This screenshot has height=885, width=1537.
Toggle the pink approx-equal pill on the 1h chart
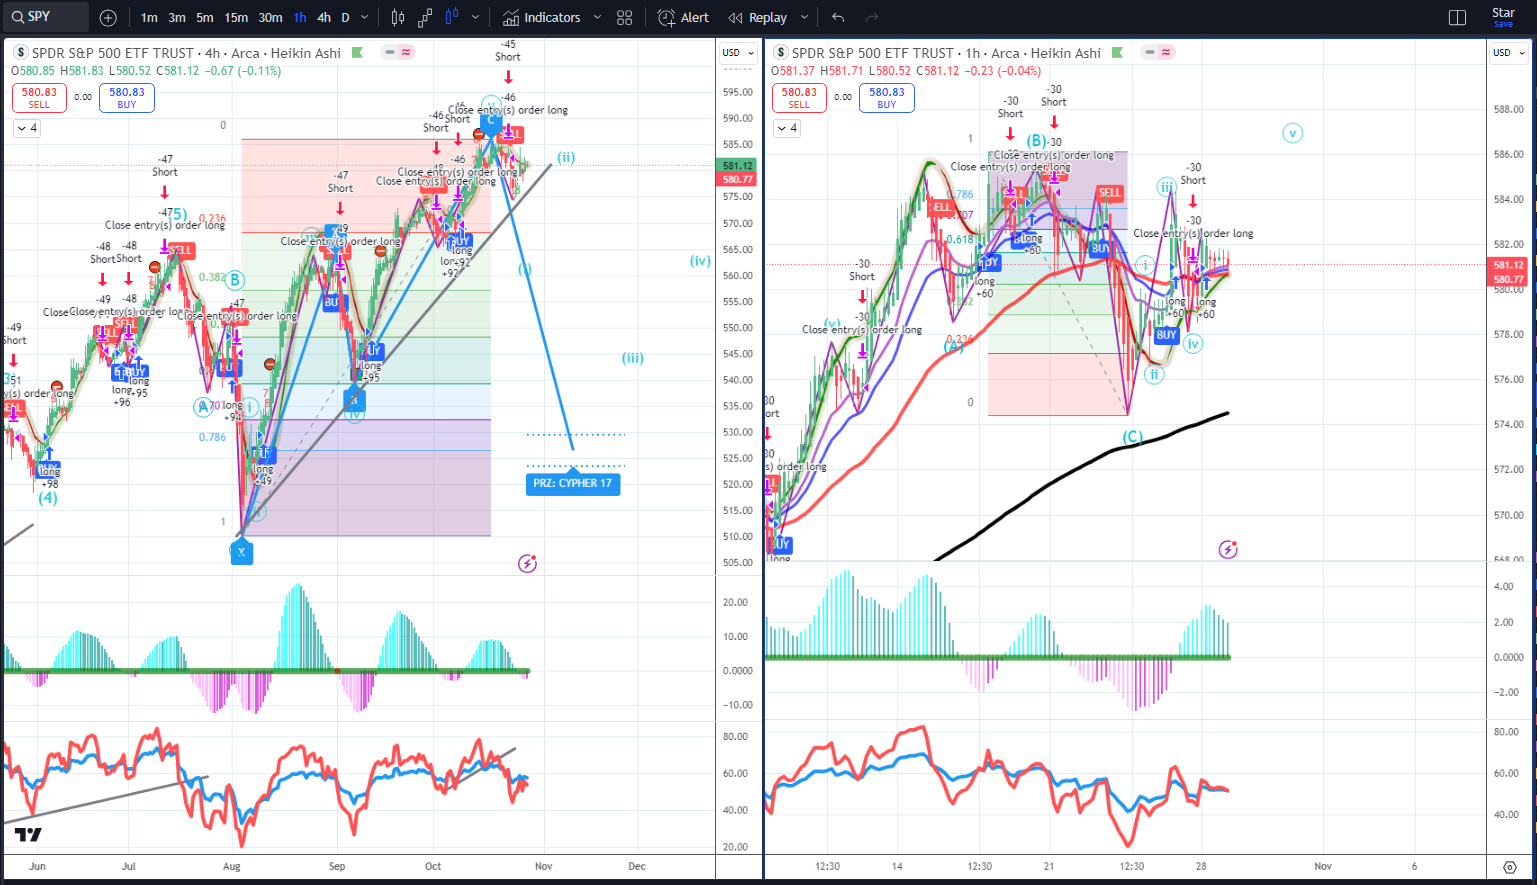pyautogui.click(x=1166, y=52)
